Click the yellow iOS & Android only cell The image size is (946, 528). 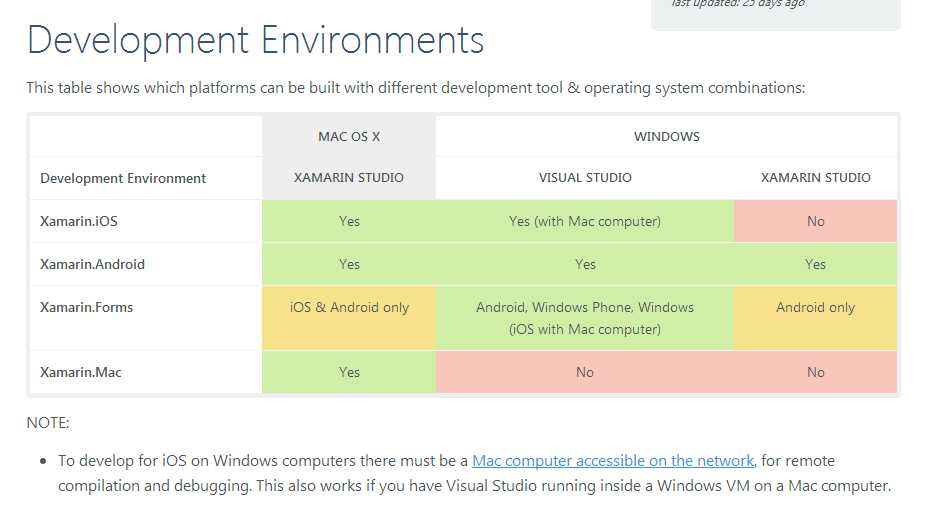coord(349,308)
